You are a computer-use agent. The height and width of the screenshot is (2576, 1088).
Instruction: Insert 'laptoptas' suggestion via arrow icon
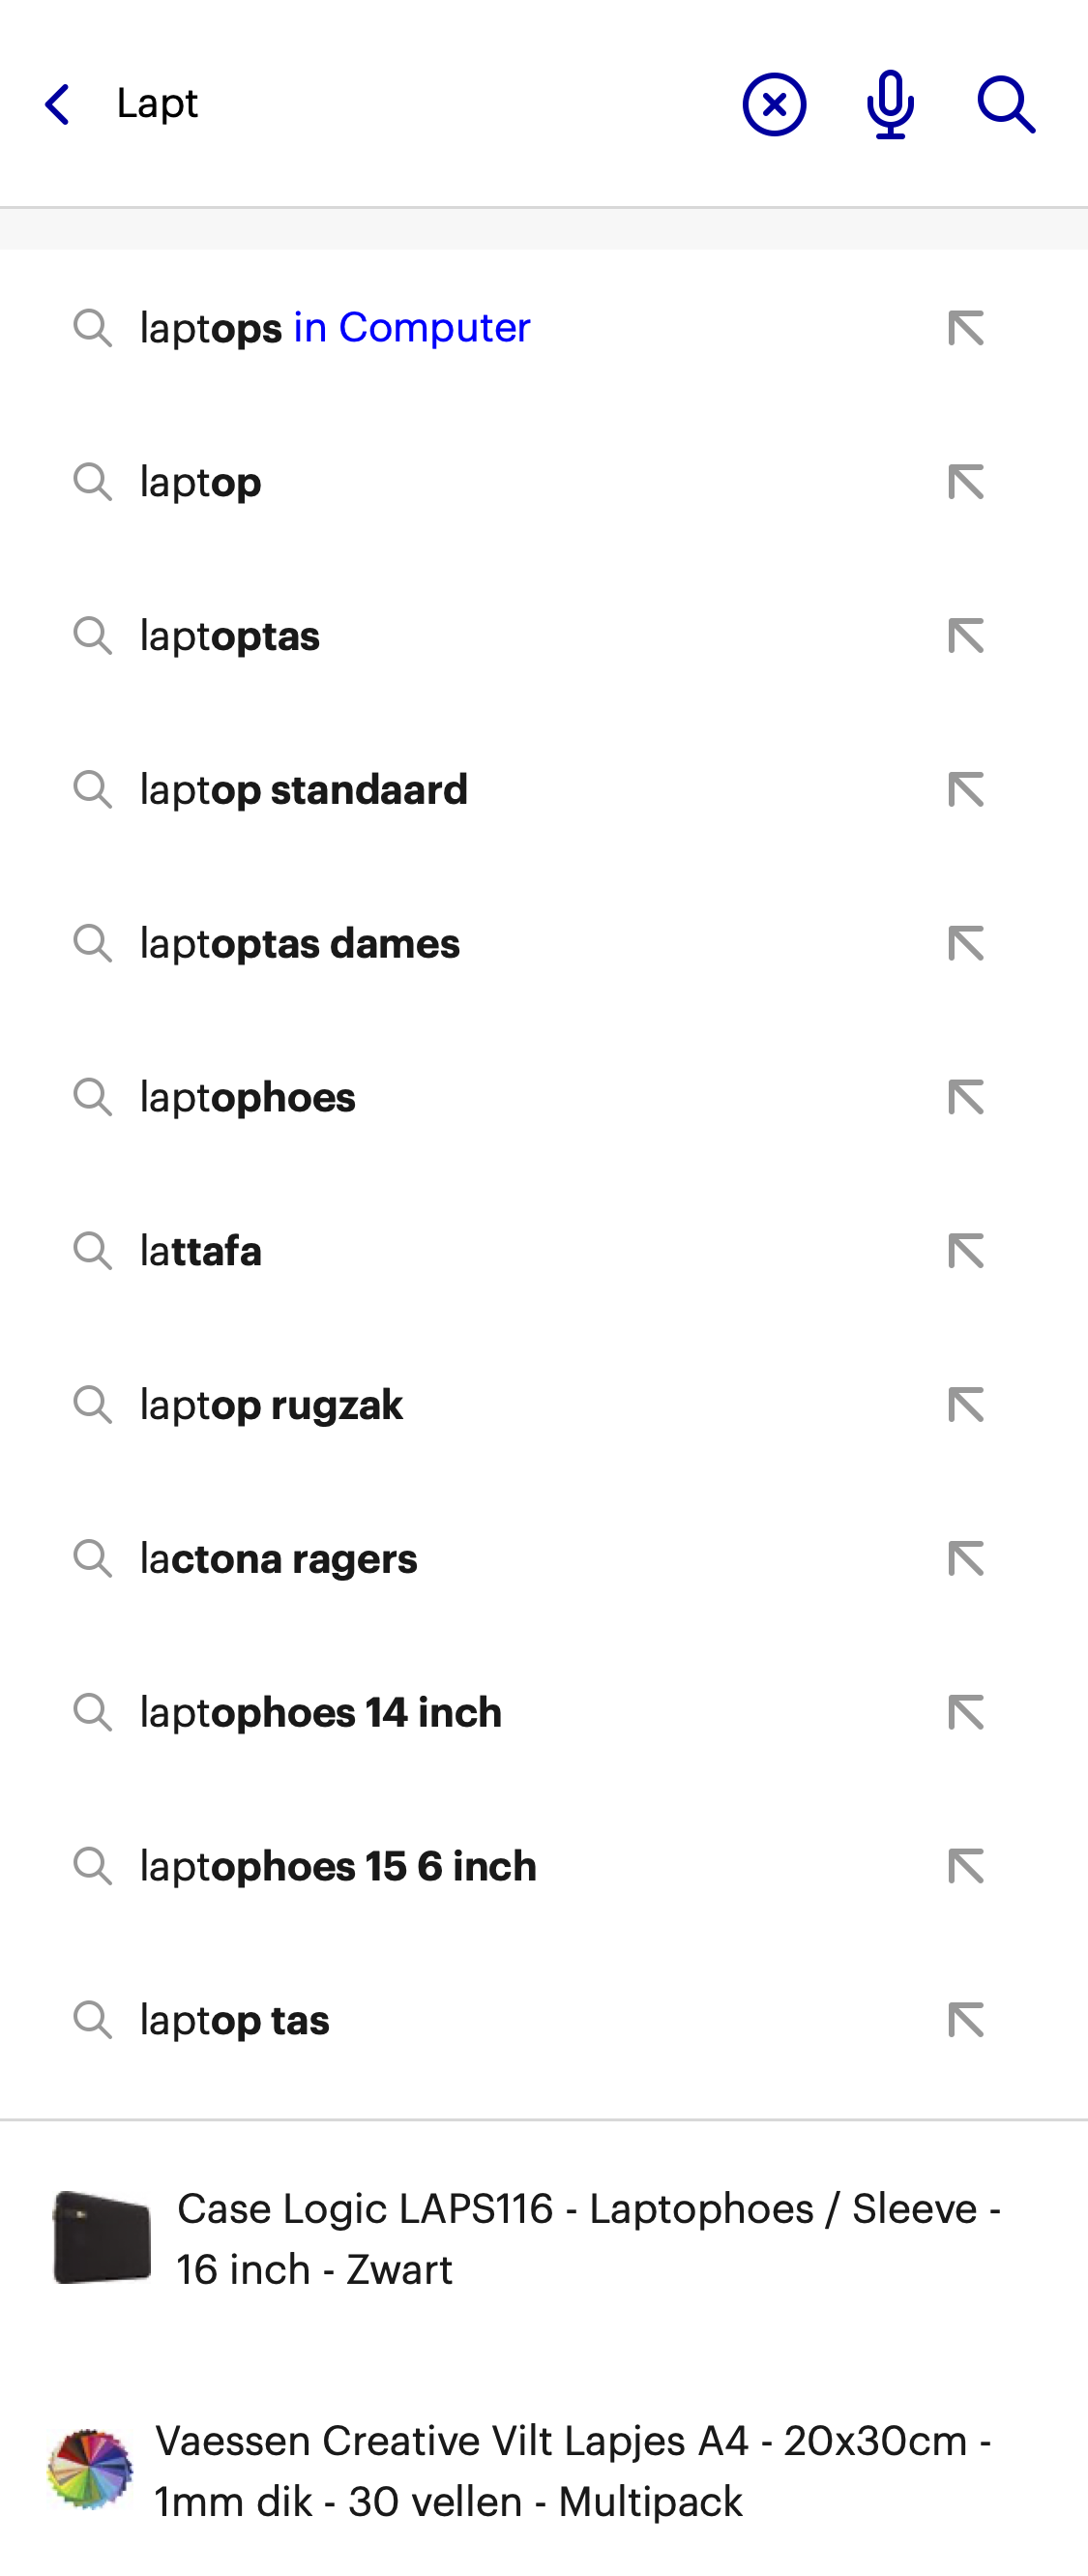[966, 636]
